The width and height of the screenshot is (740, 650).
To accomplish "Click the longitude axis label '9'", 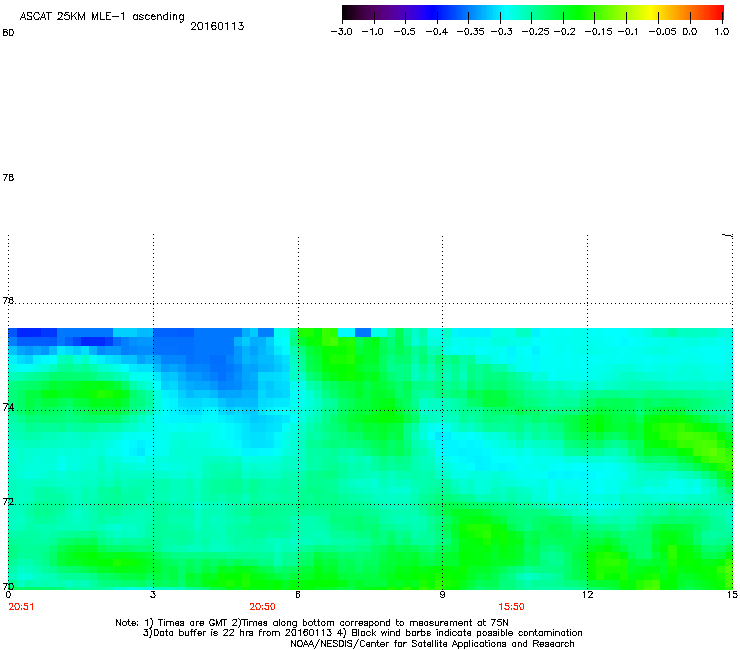I will (x=442, y=595).
